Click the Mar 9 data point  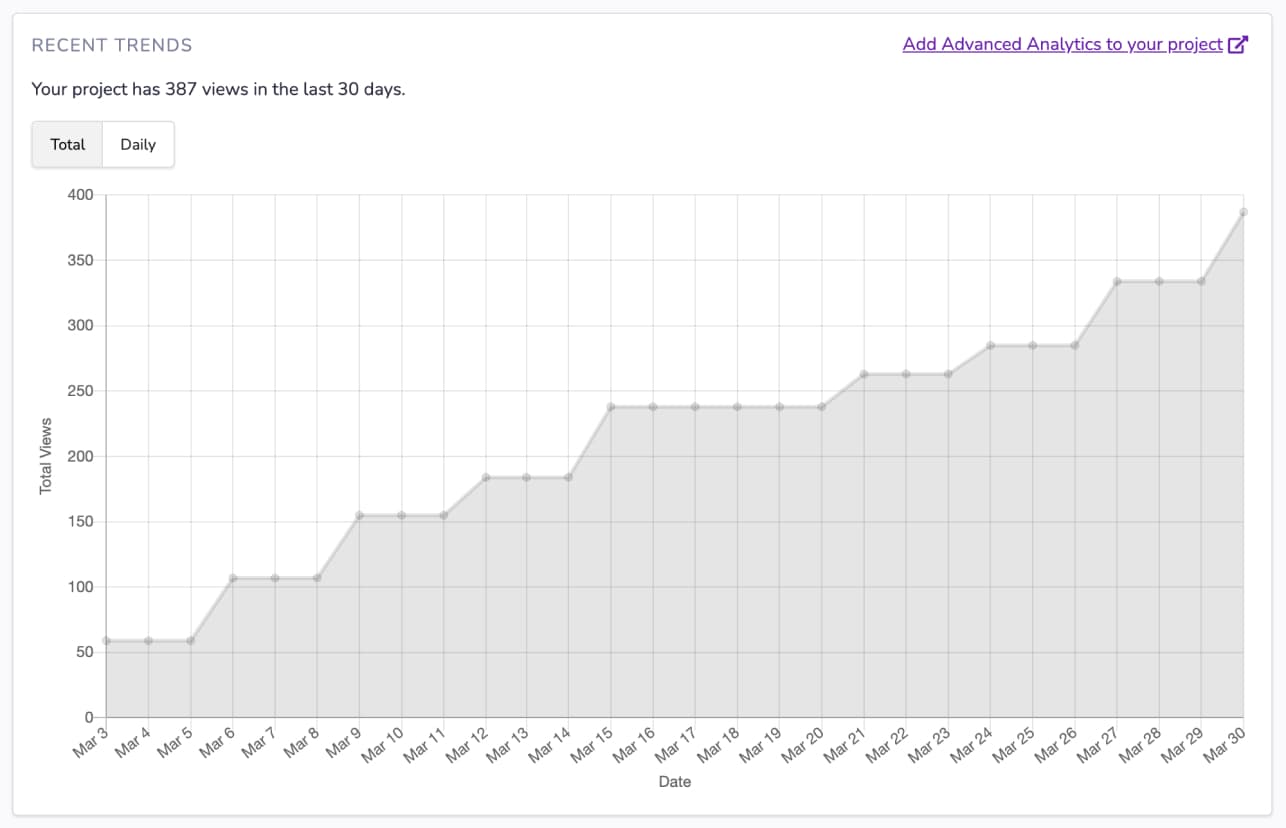coord(357,517)
